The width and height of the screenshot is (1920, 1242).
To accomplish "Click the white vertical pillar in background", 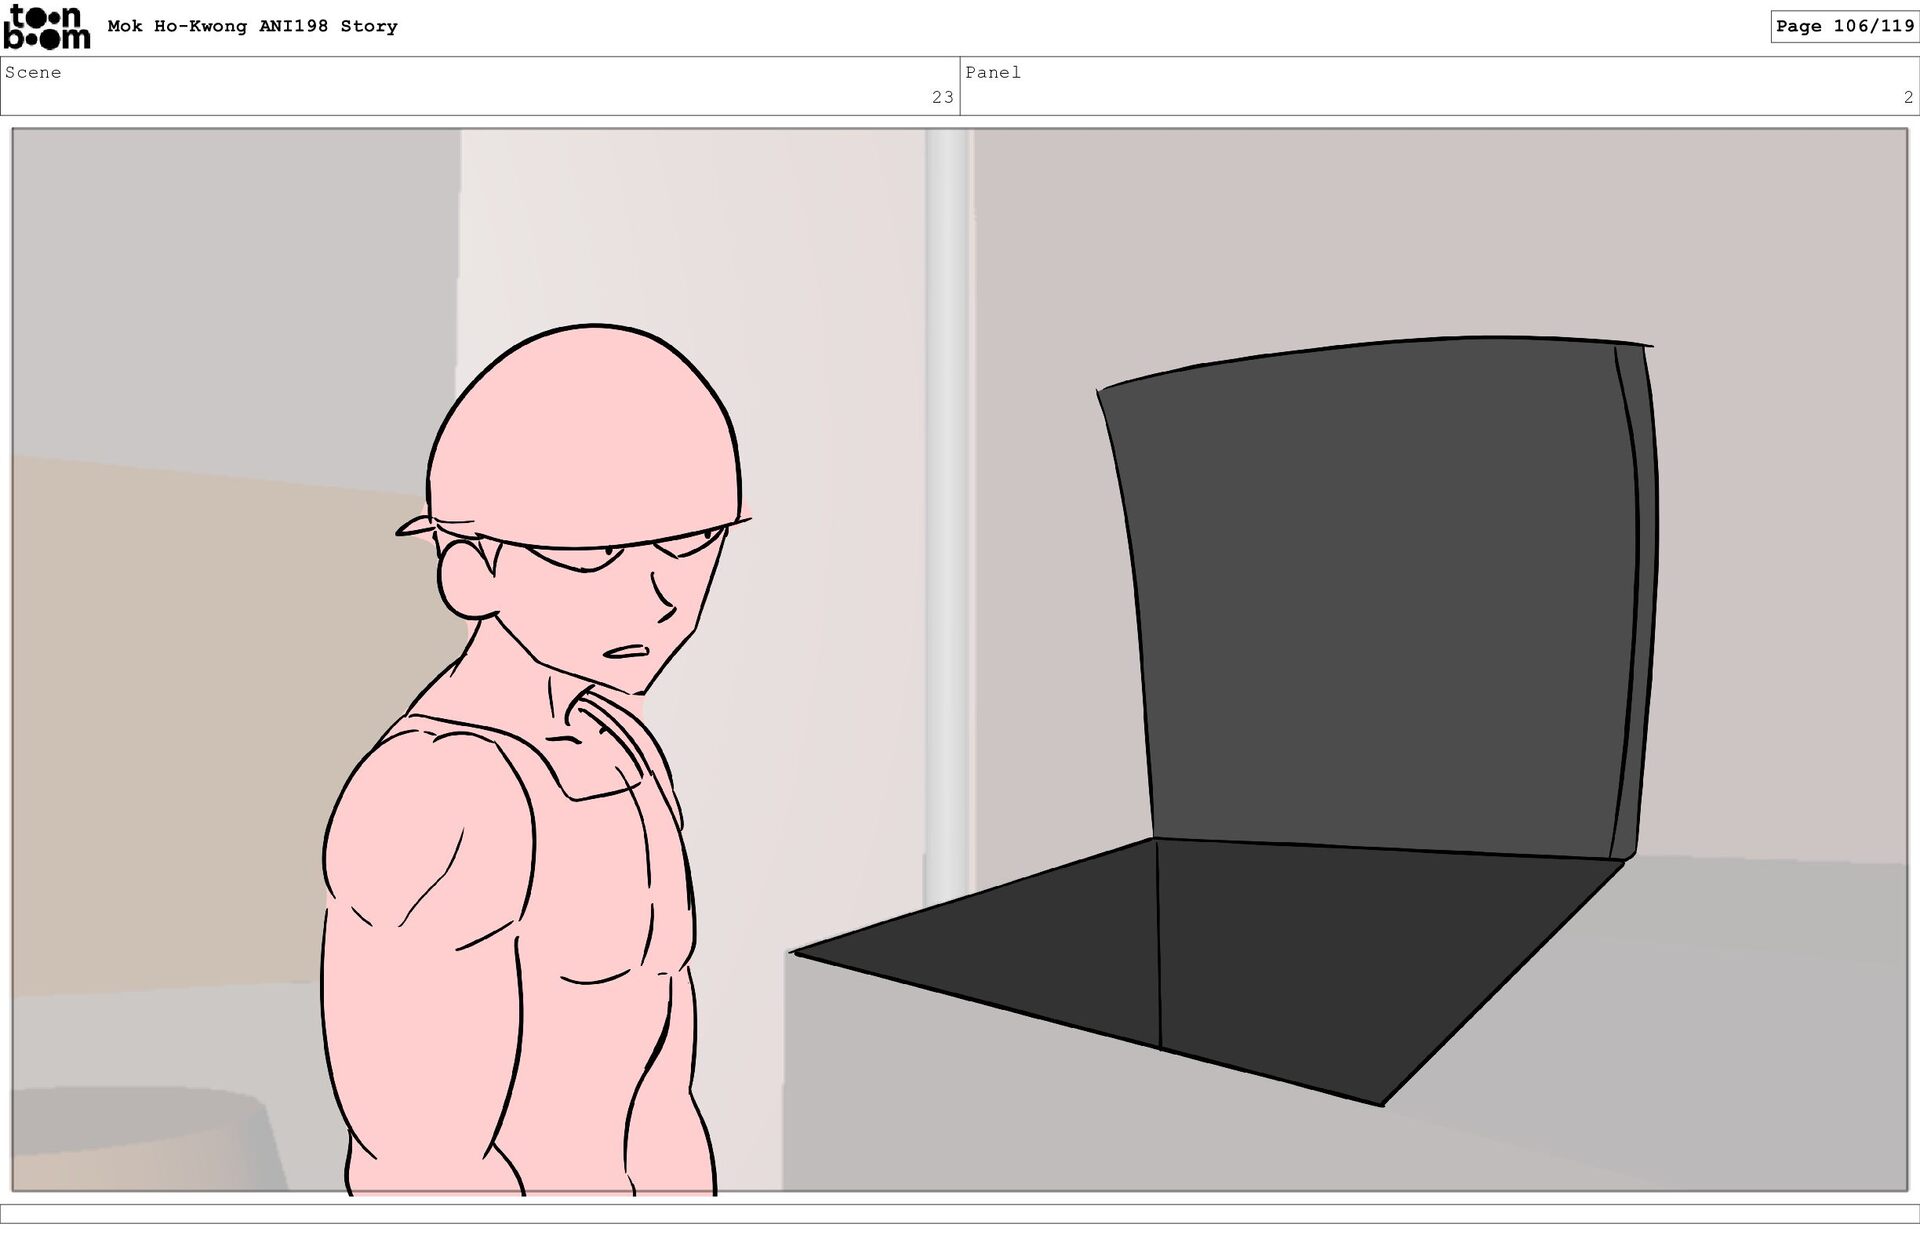I will coord(945,500).
